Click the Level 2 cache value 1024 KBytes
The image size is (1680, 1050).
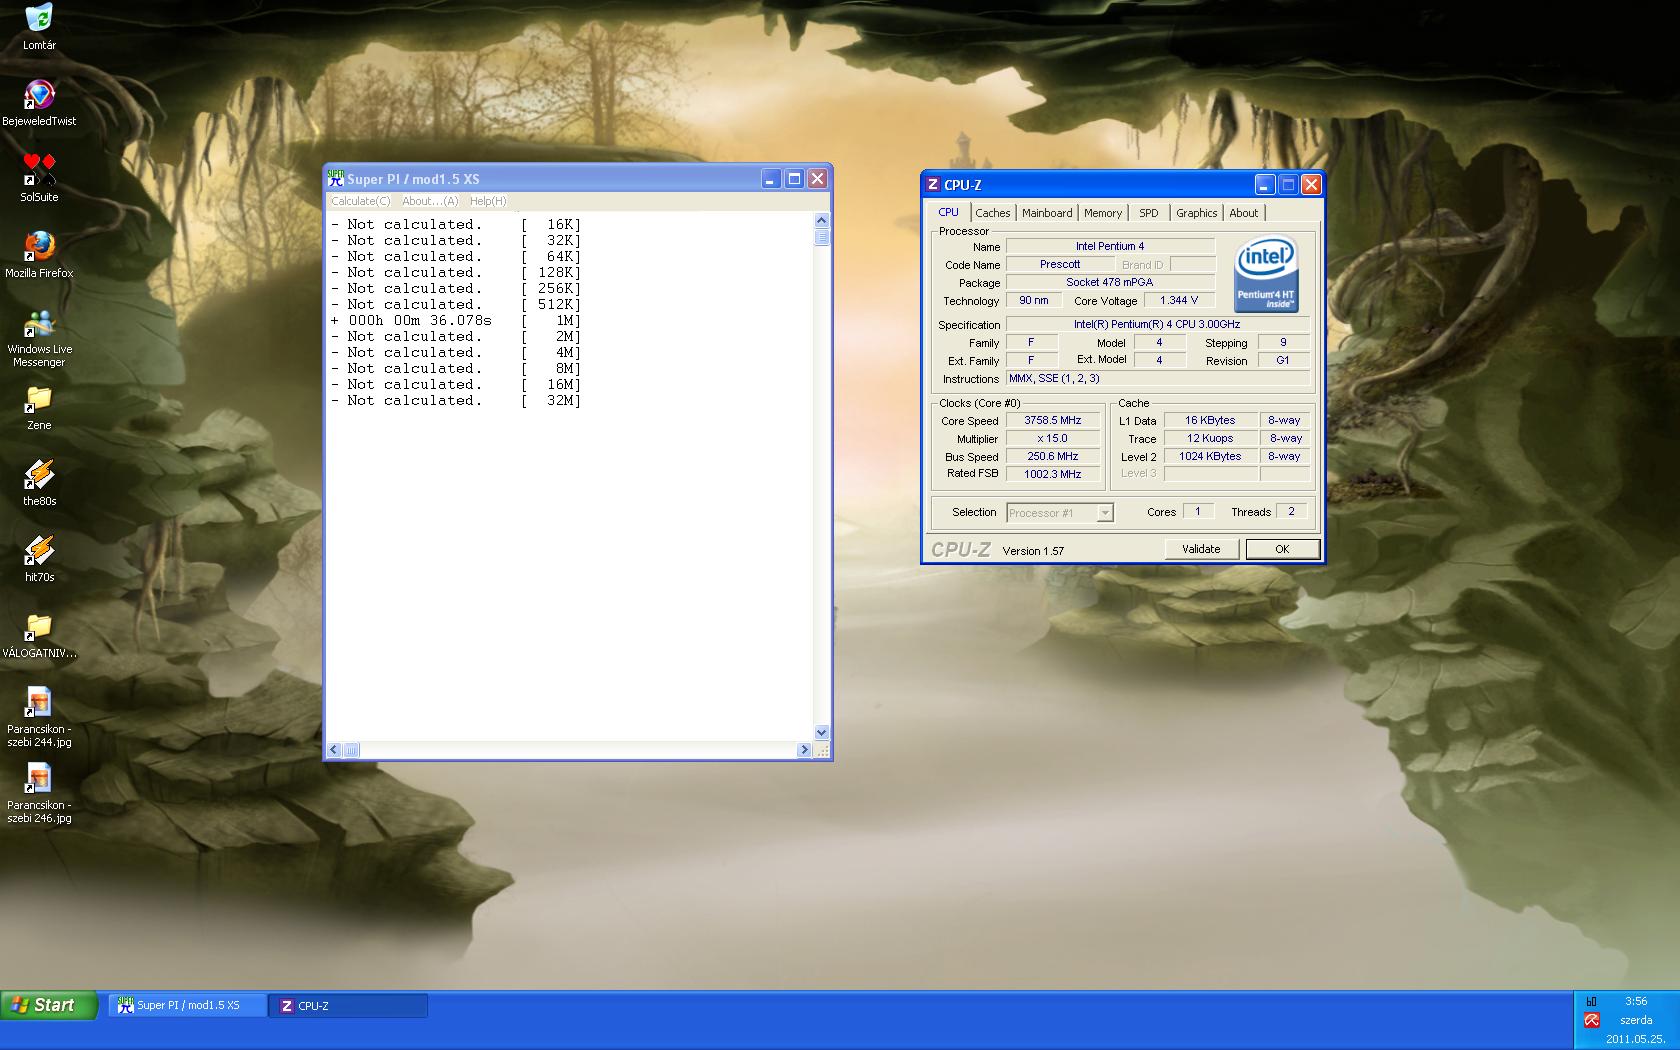click(1210, 457)
